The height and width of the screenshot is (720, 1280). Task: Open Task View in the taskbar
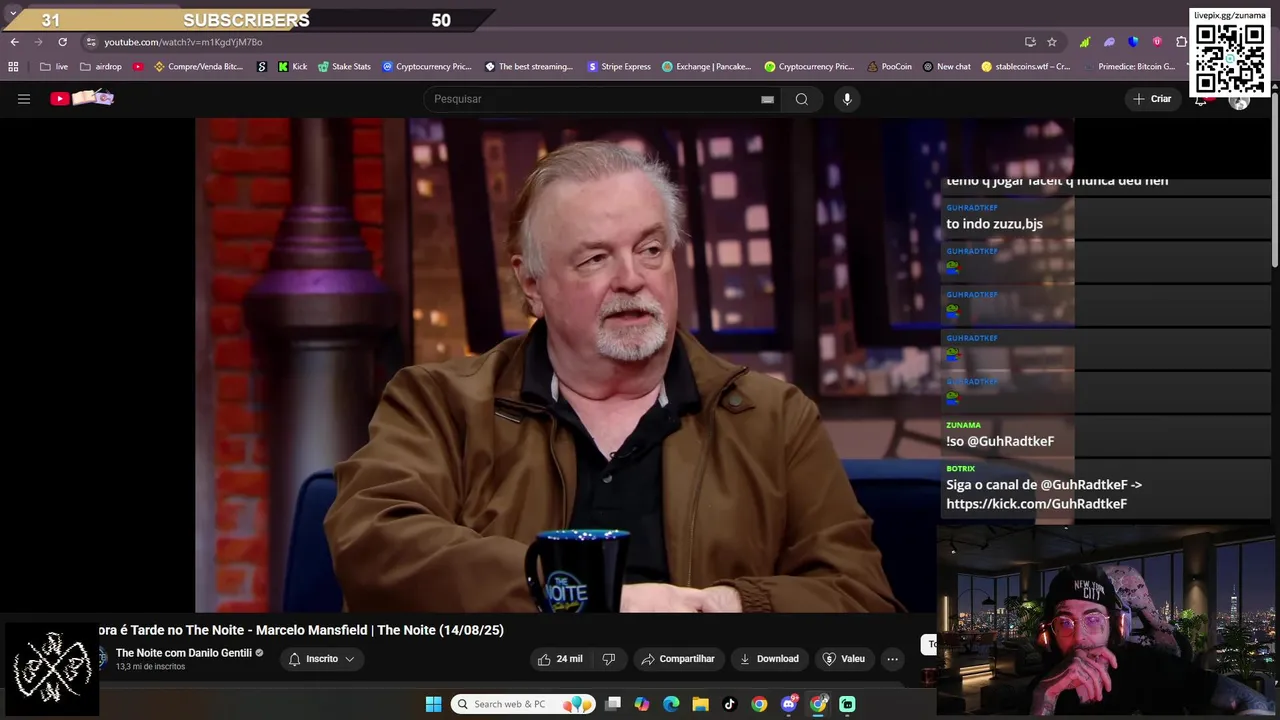point(613,704)
